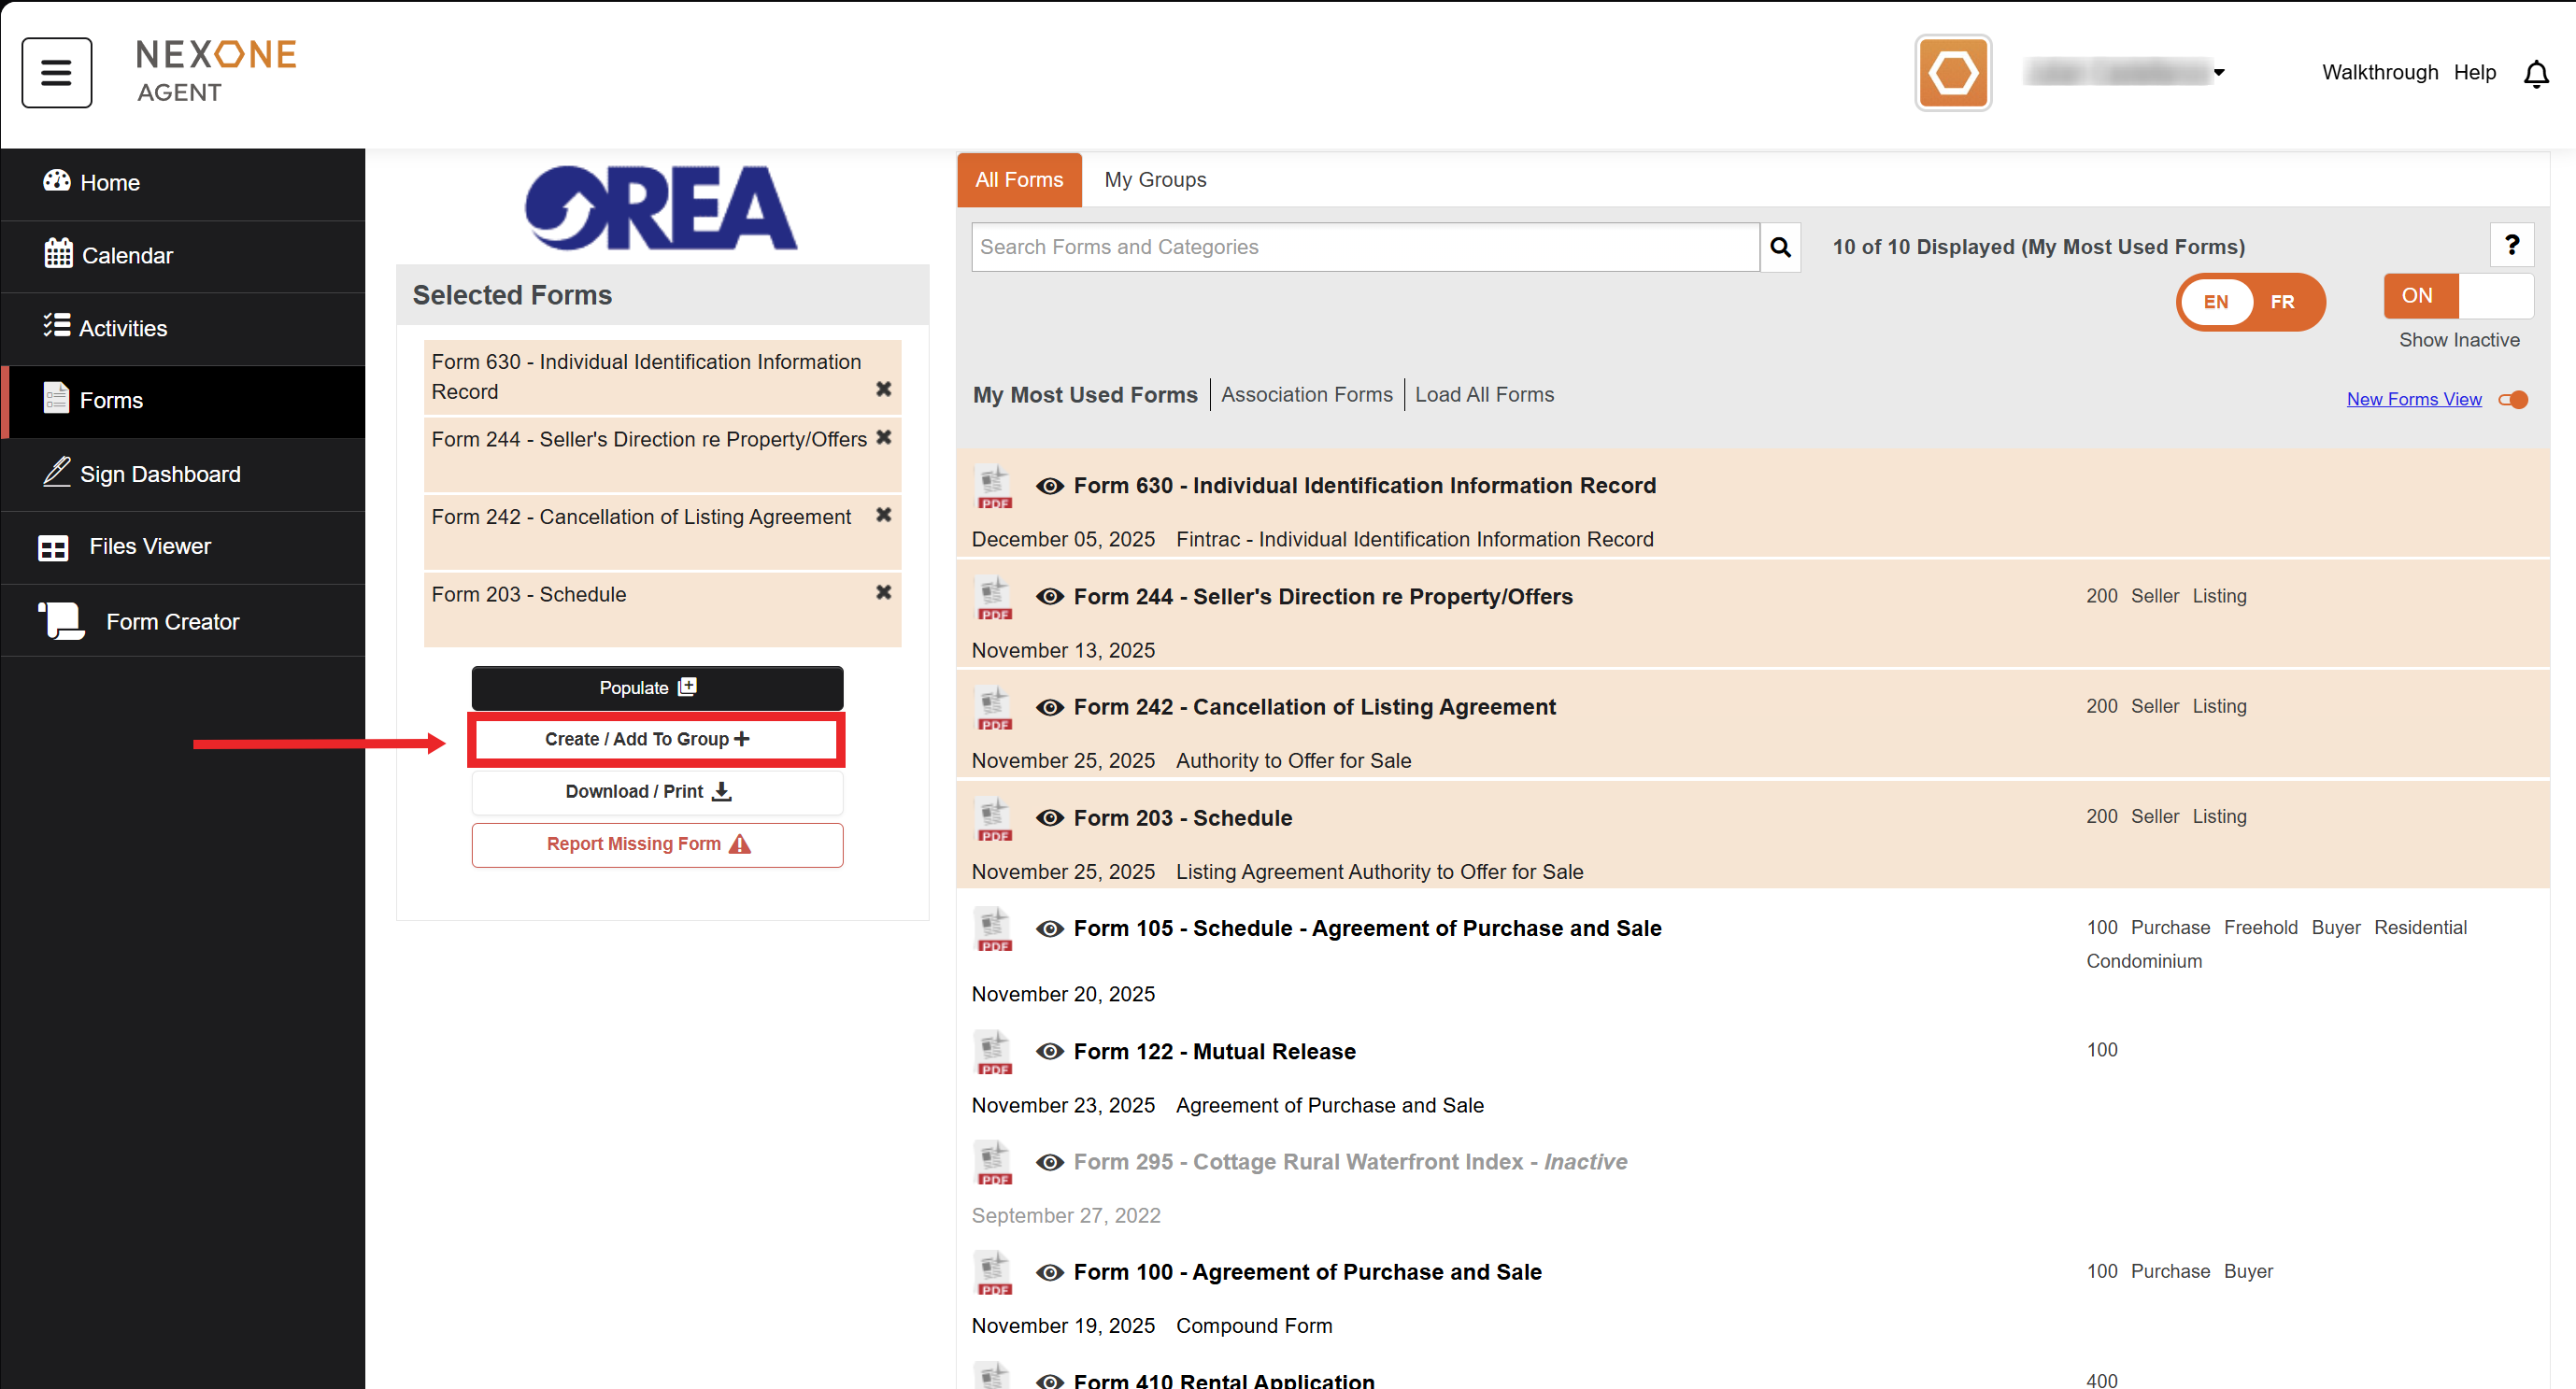Expand the user account dropdown arrow
Viewport: 2576px width, 1389px height.
pyautogui.click(x=2218, y=73)
